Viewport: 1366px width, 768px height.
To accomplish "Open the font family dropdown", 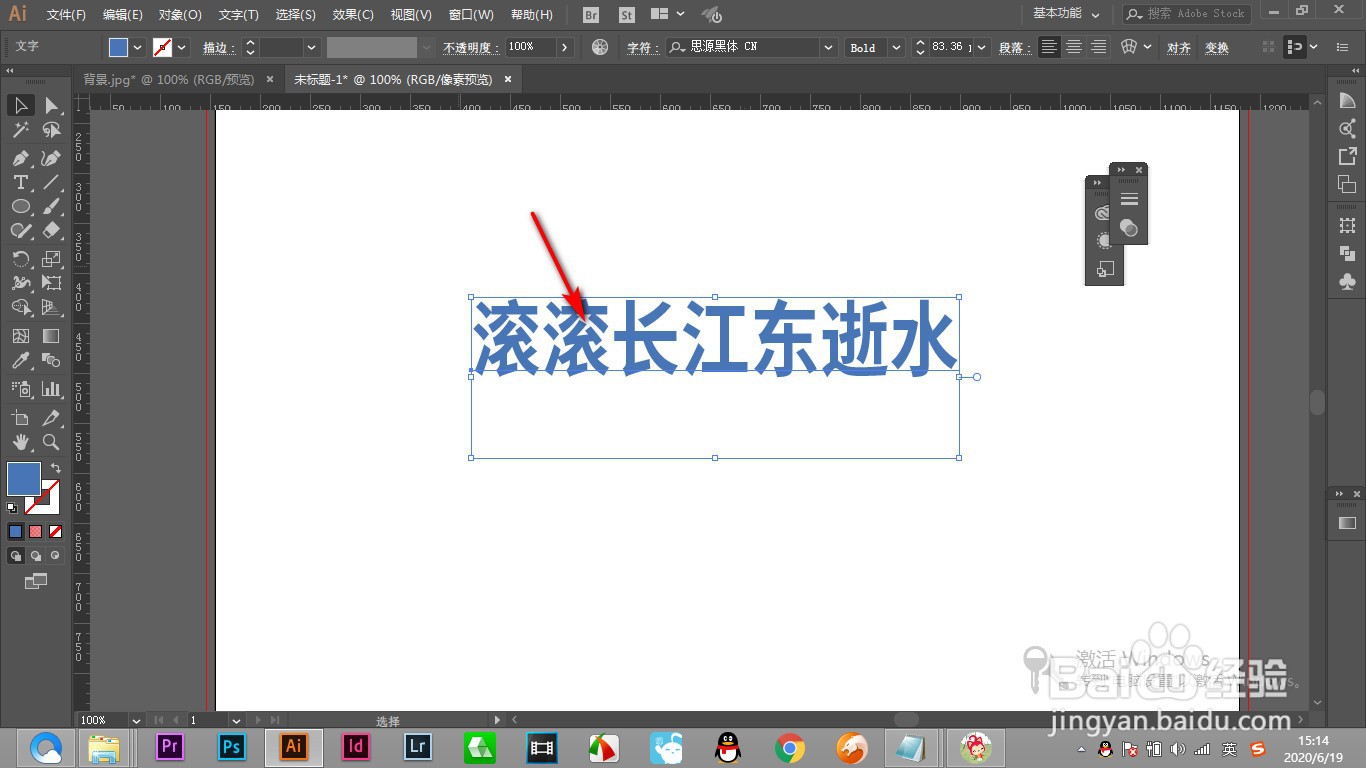I will pyautogui.click(x=828, y=47).
